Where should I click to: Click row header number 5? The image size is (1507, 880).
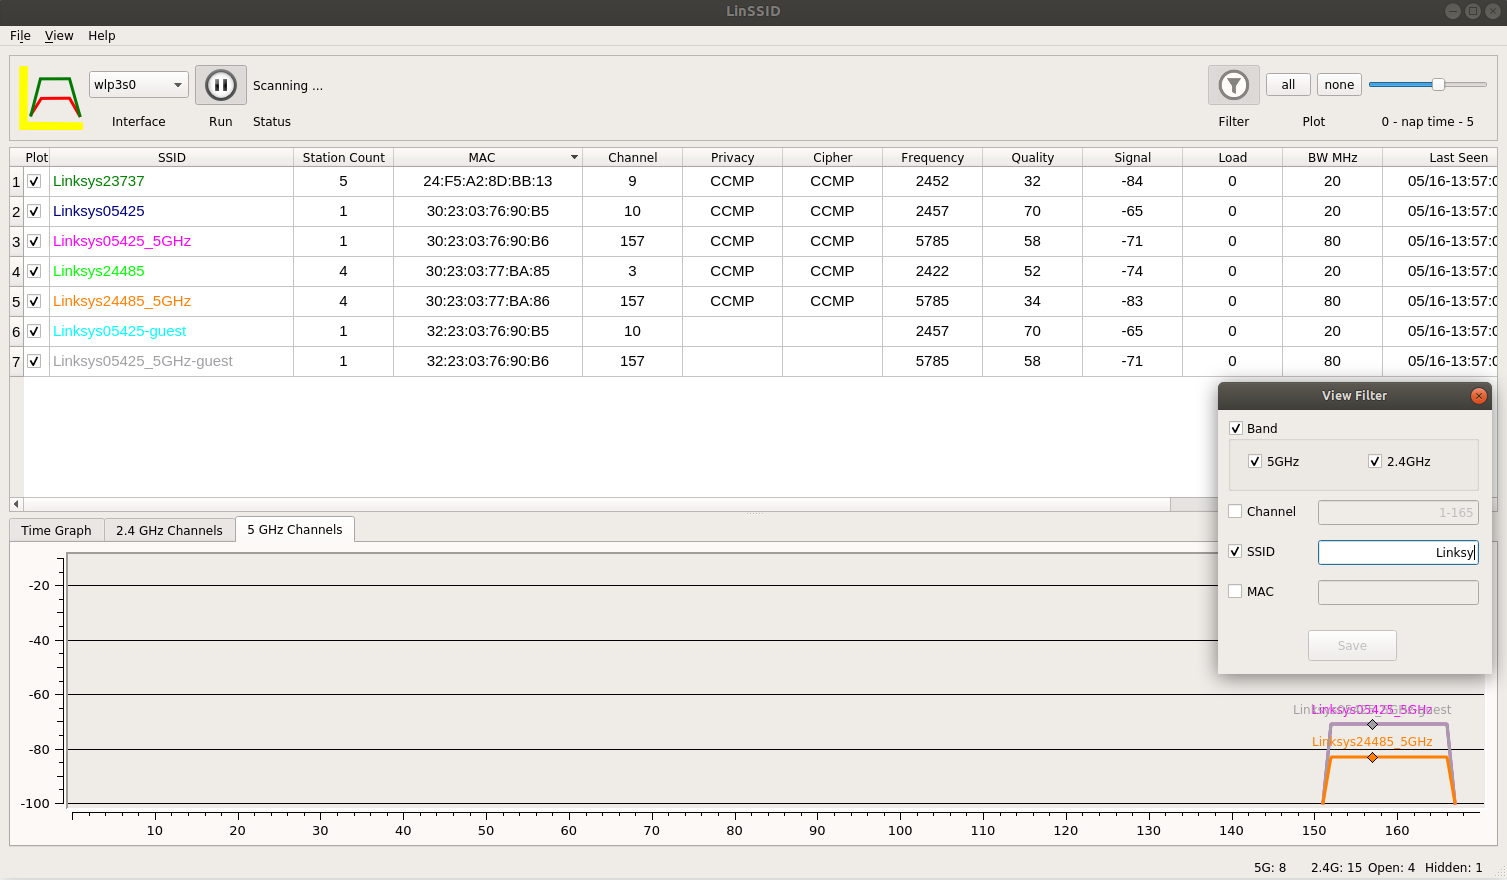(x=16, y=301)
